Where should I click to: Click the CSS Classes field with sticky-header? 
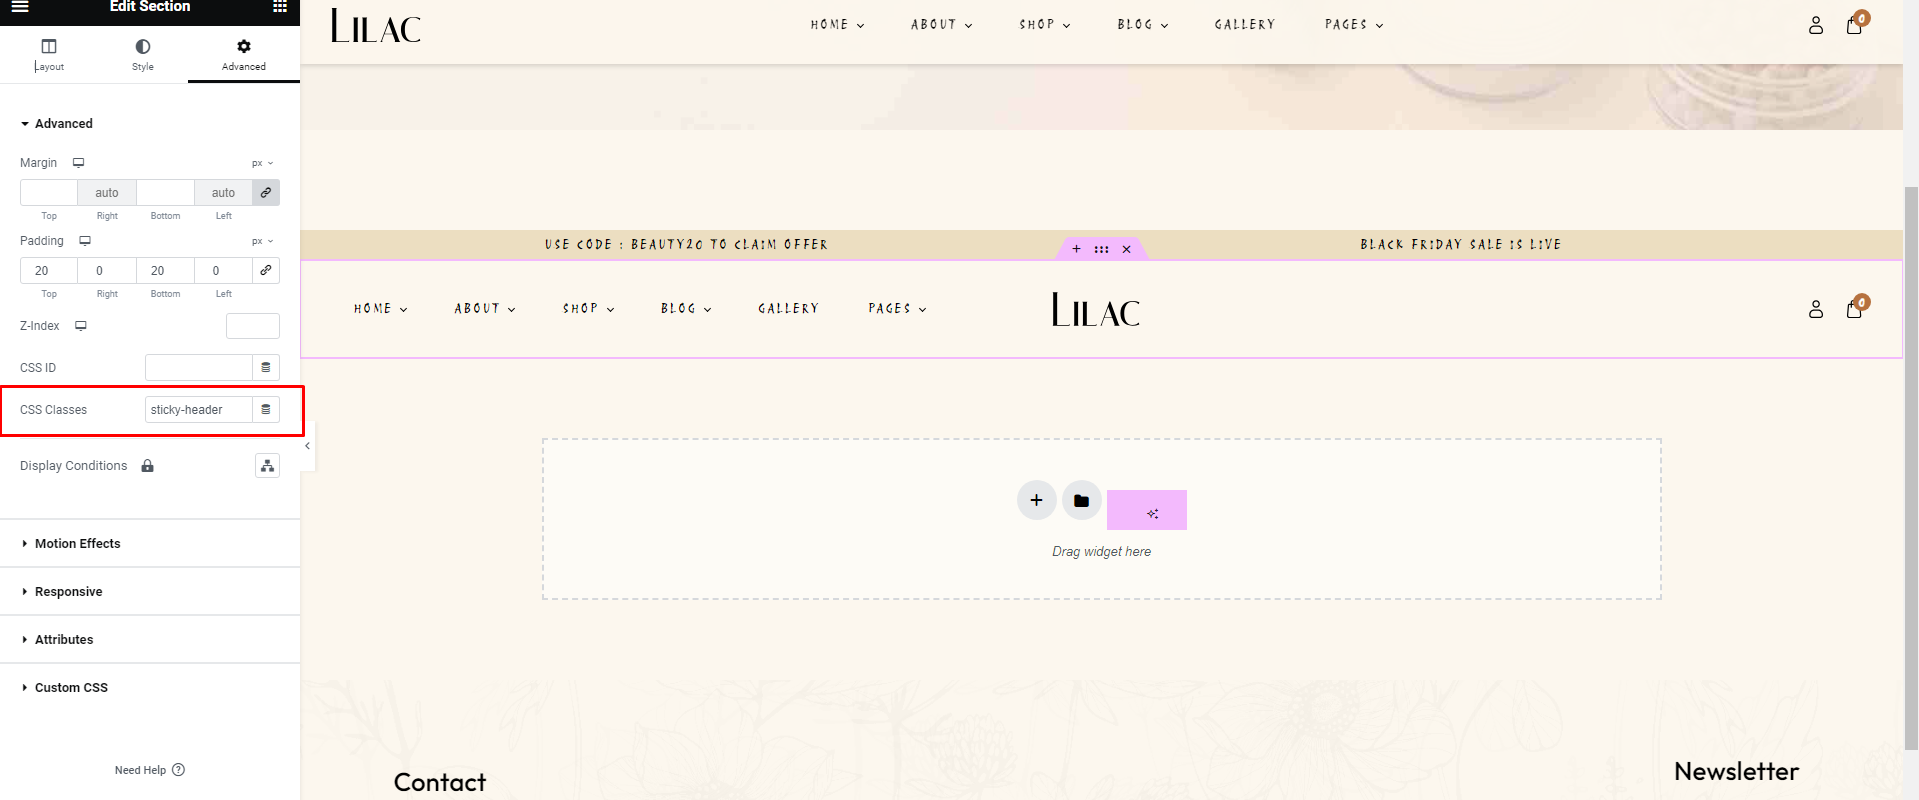coord(198,410)
